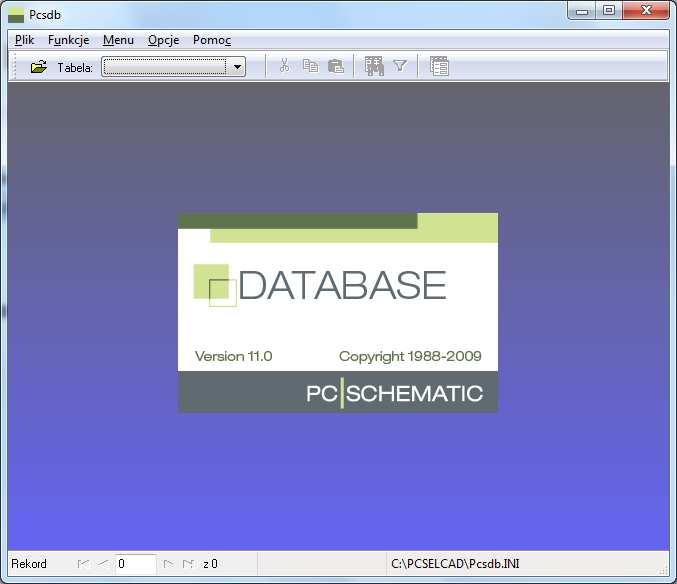Click the record number input field
The width and height of the screenshot is (677, 584).
pos(136,564)
